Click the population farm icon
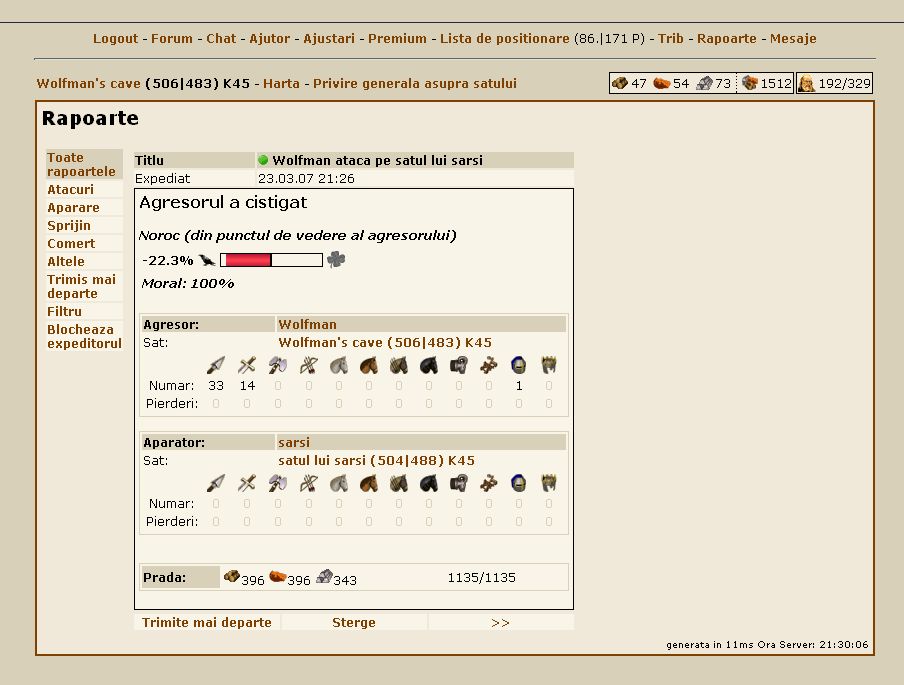The width and height of the screenshot is (904, 685). click(806, 84)
